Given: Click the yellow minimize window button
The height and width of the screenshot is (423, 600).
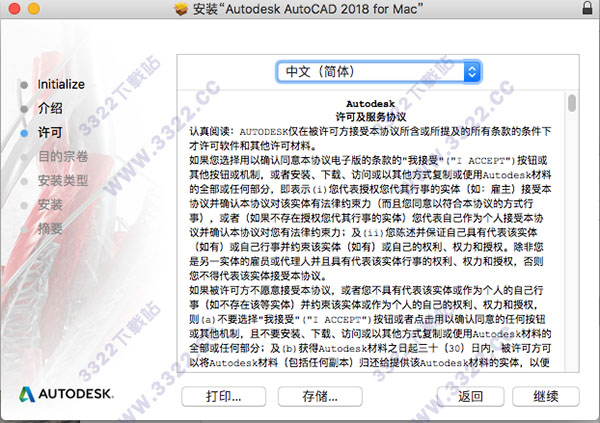Looking at the screenshot, I should point(34,8).
